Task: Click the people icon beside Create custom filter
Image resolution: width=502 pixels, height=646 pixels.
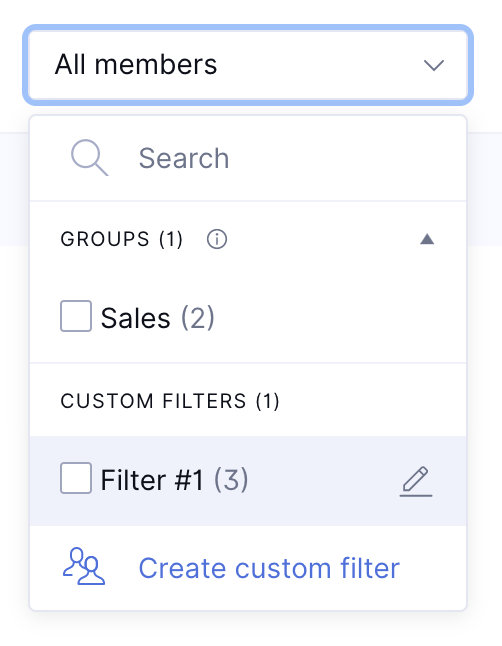Action: 84,566
